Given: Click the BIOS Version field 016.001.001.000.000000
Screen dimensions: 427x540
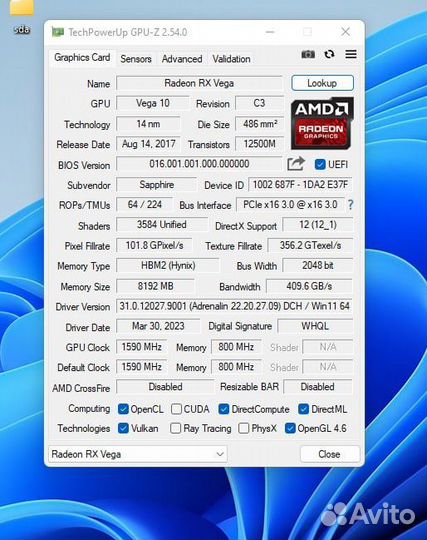Looking at the screenshot, I should (x=199, y=164).
